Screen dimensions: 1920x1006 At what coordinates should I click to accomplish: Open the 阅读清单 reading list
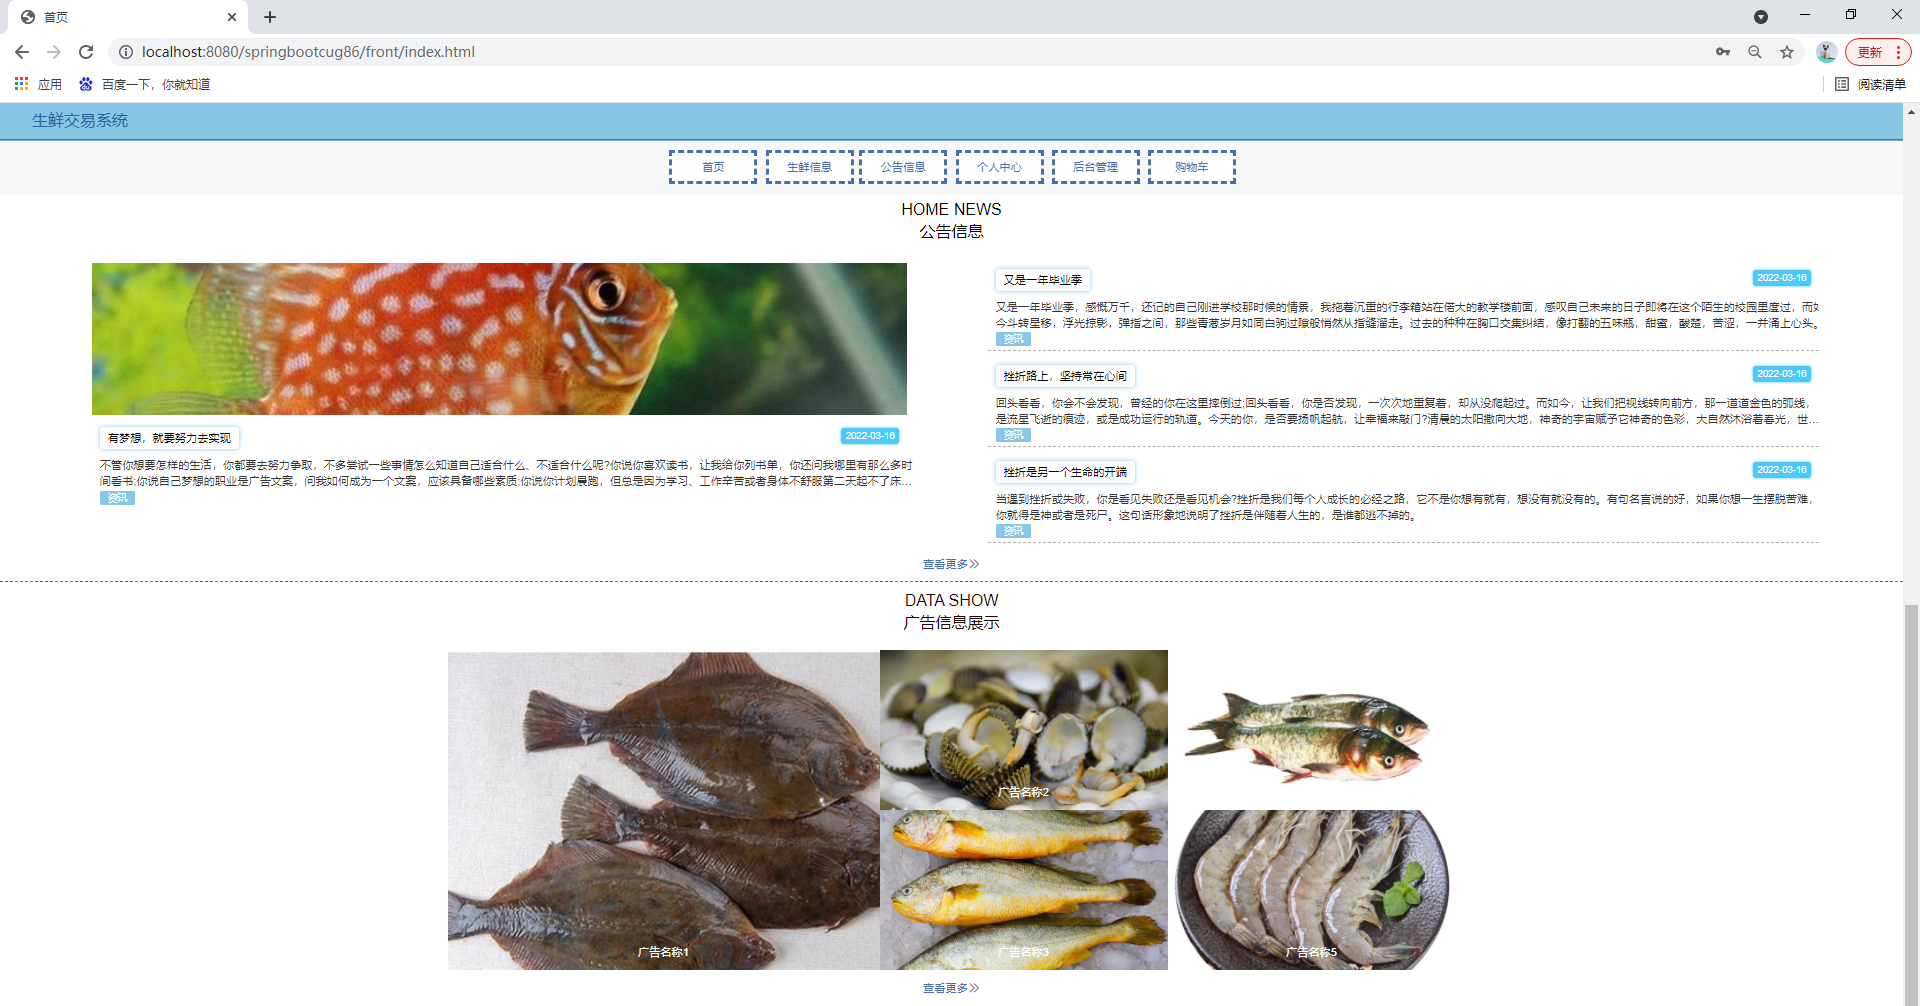(x=1871, y=84)
